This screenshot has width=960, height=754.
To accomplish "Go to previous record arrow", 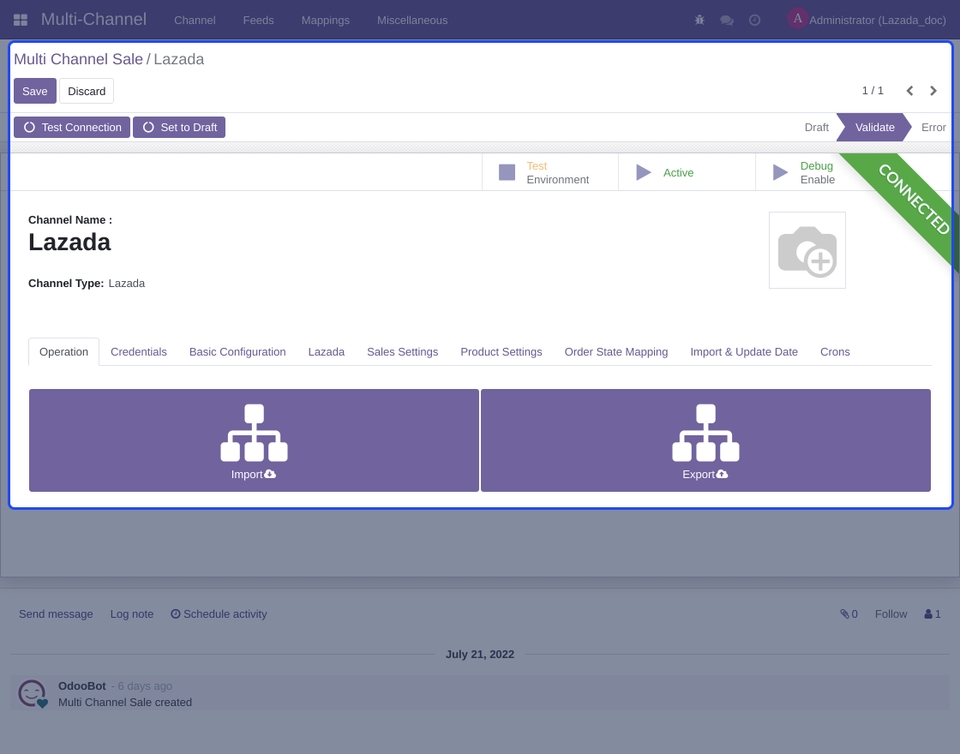I will pos(910,91).
